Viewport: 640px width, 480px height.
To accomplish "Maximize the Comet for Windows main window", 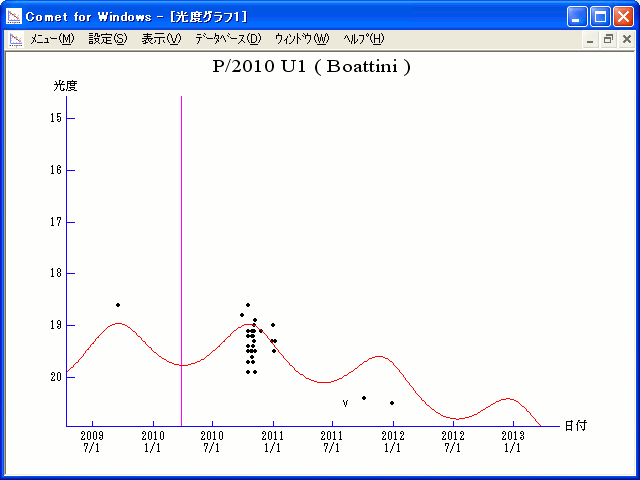I will click(600, 16).
